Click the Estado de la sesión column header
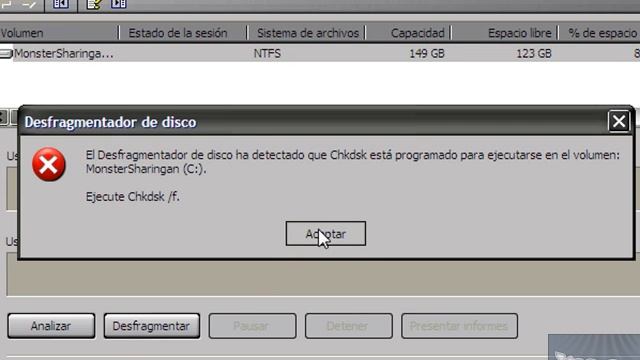Image resolution: width=640 pixels, height=360 pixels. (x=183, y=33)
